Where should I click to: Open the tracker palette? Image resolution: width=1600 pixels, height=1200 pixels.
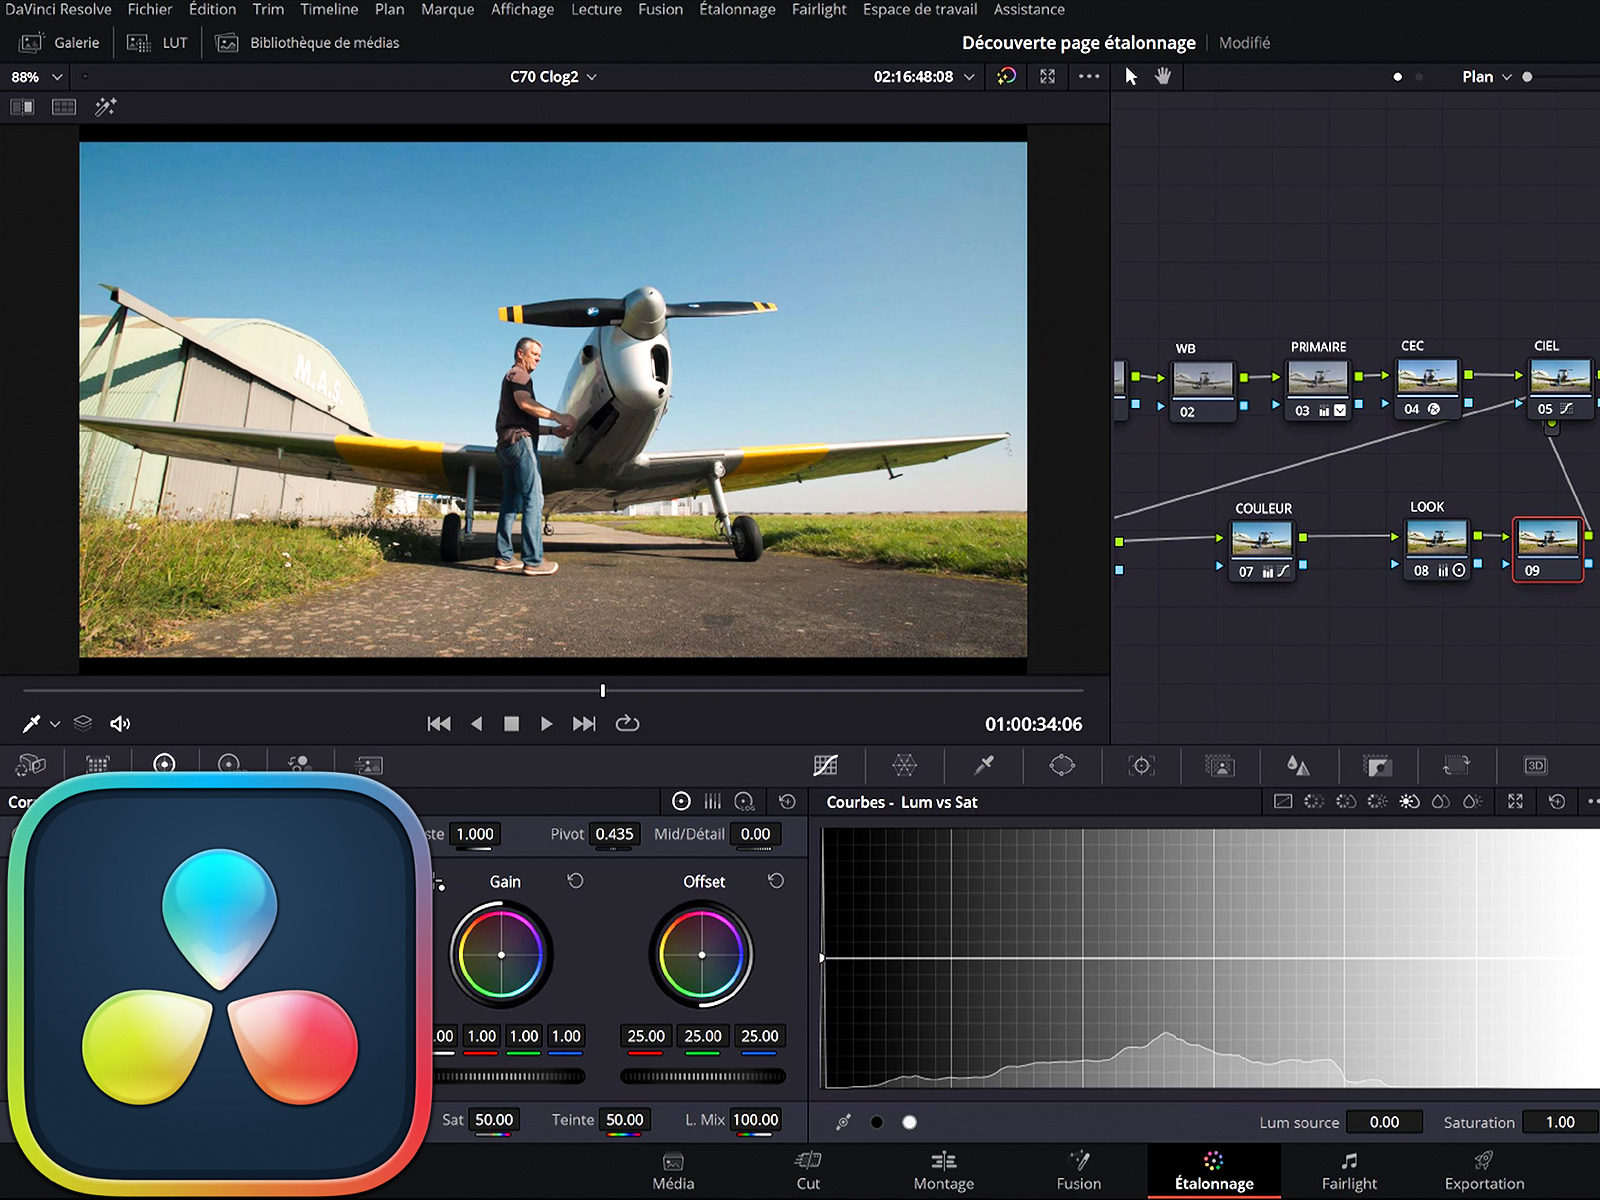(x=1141, y=766)
